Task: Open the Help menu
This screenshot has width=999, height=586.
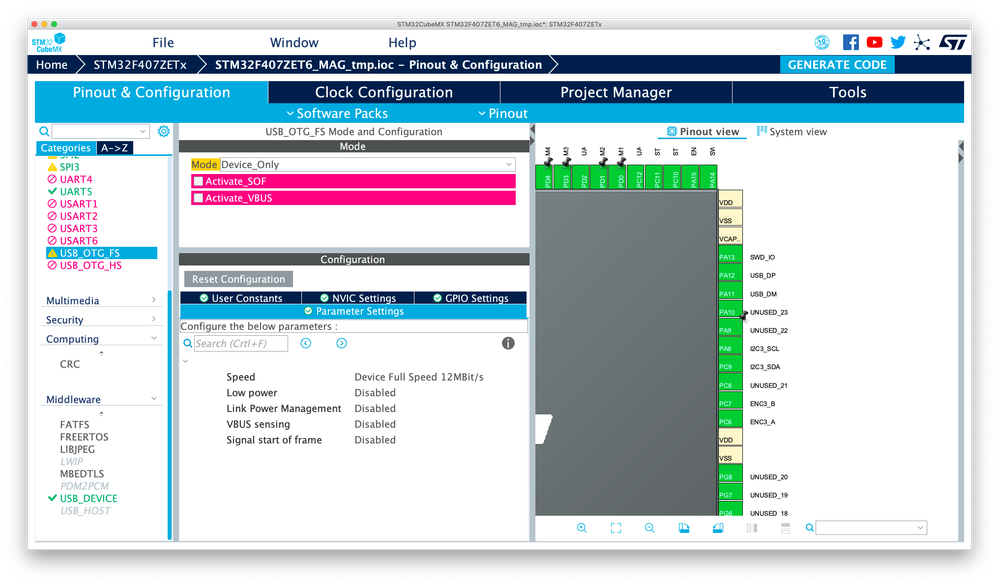Action: tap(402, 43)
